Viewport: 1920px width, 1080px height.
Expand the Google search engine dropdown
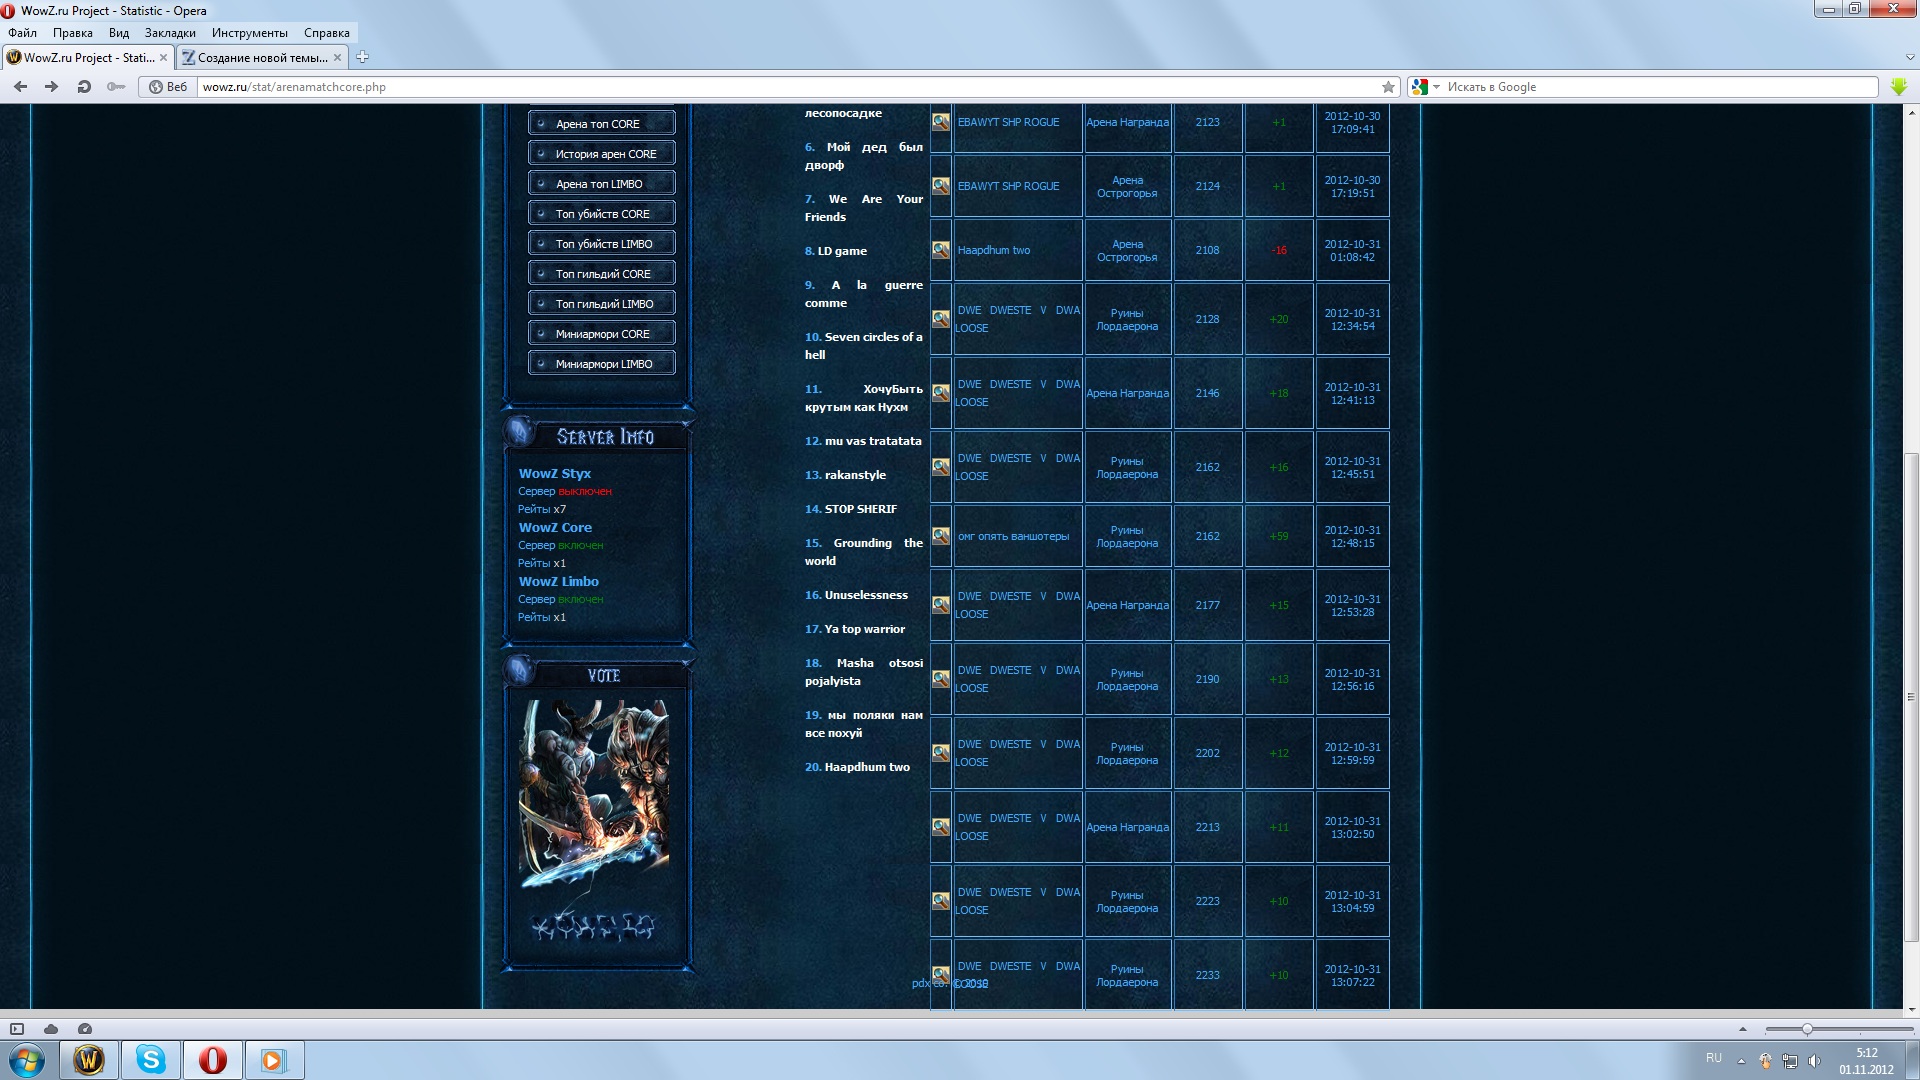pos(1436,87)
